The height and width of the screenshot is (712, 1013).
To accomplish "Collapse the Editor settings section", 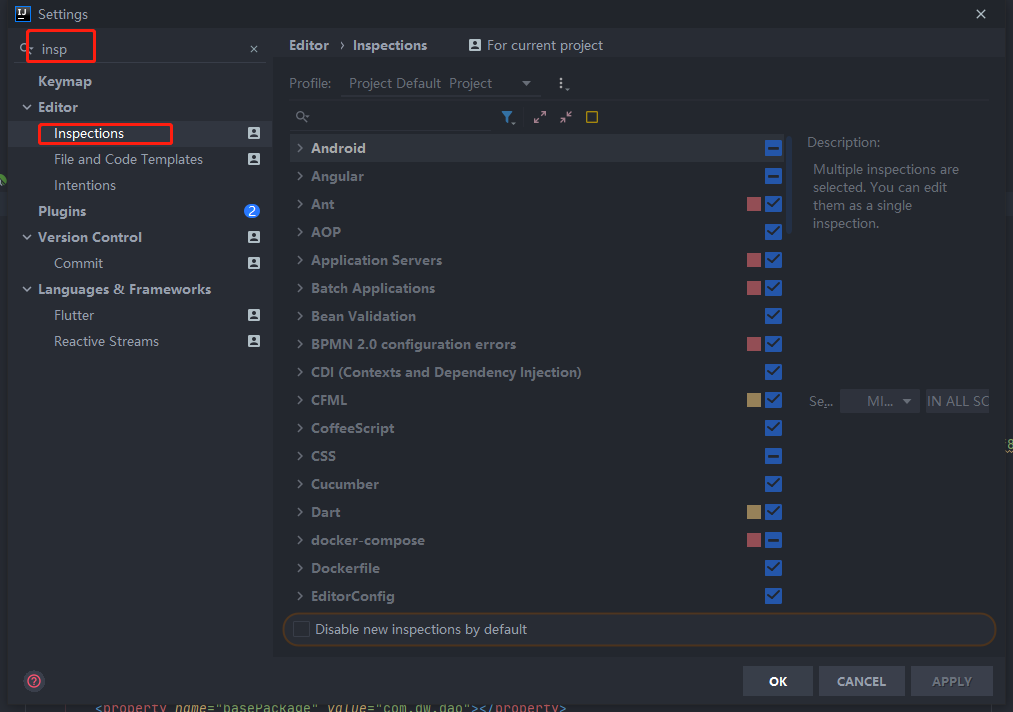I will [x=26, y=107].
